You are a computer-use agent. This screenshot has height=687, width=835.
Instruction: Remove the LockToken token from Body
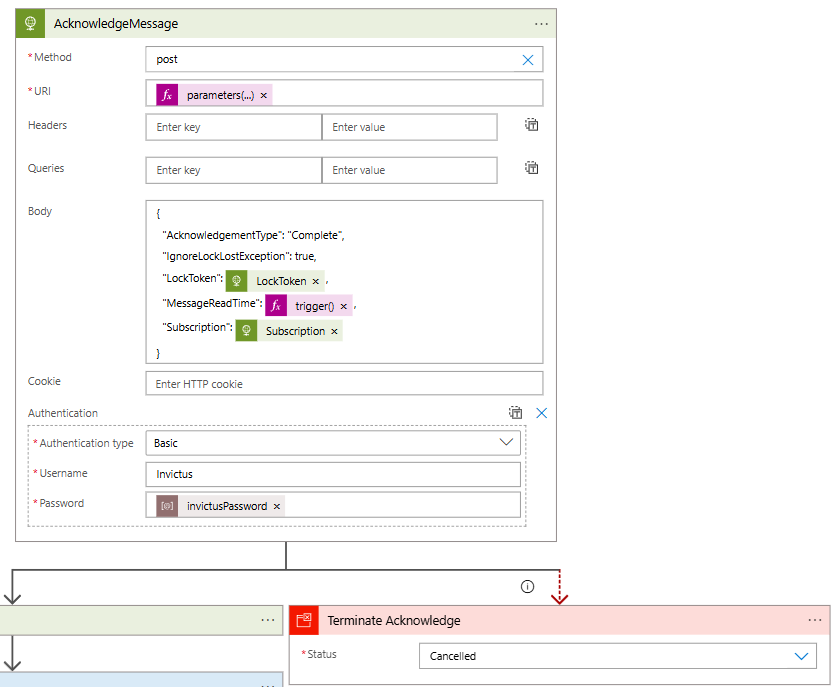point(316,281)
